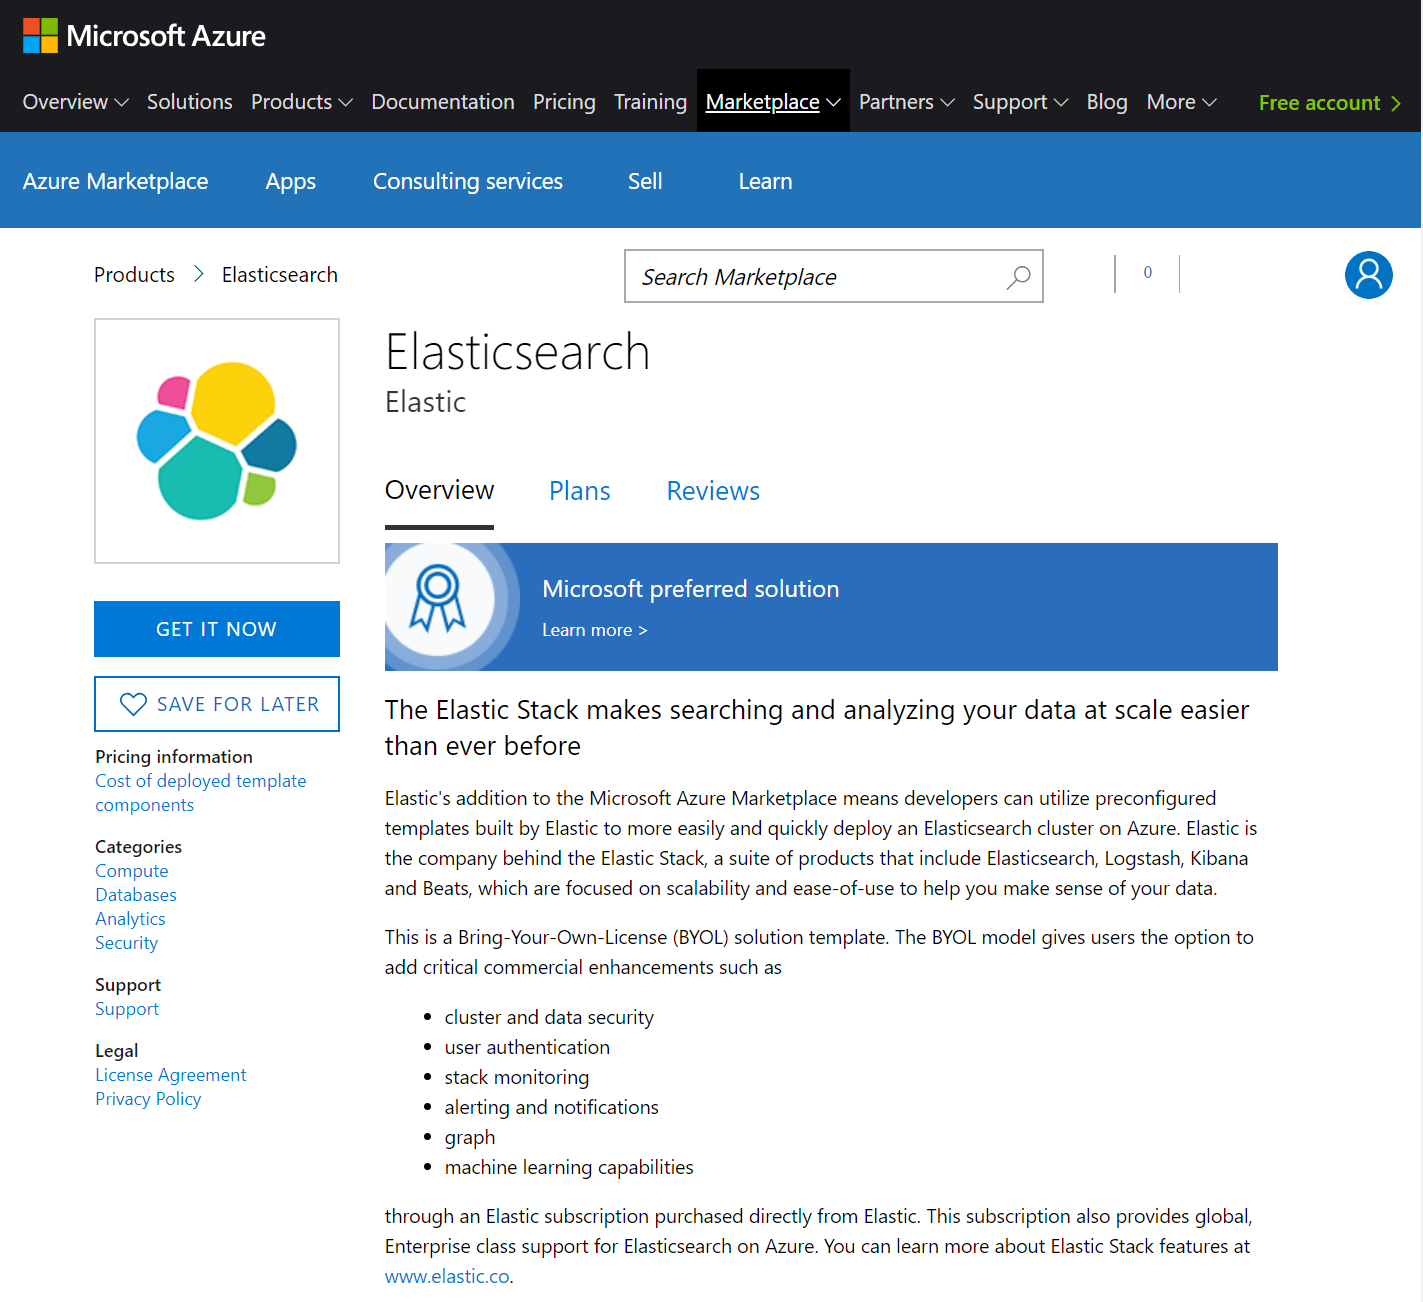Viewport: 1423px width, 1302px height.
Task: Click the Microsoft Azure logo
Action: tap(144, 36)
